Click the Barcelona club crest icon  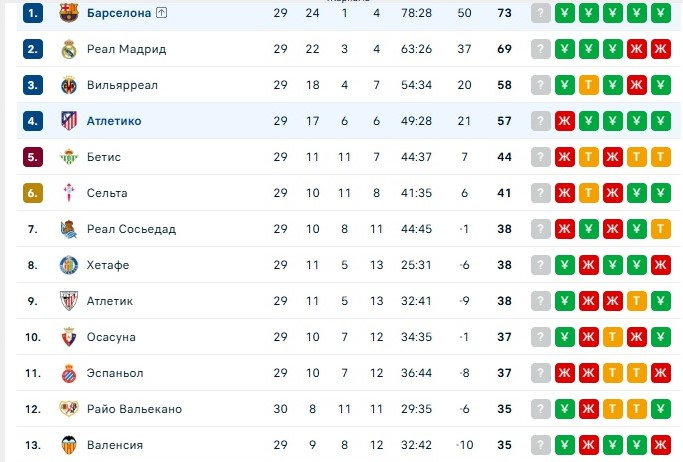click(68, 13)
